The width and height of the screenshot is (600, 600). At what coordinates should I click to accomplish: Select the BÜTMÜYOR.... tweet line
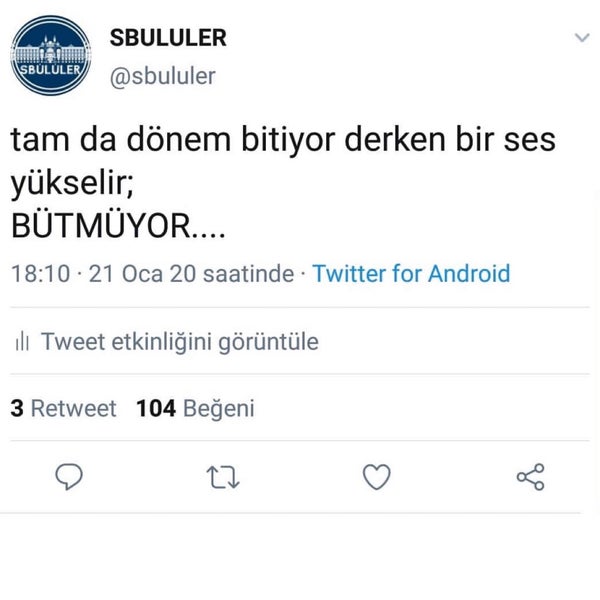point(118,226)
